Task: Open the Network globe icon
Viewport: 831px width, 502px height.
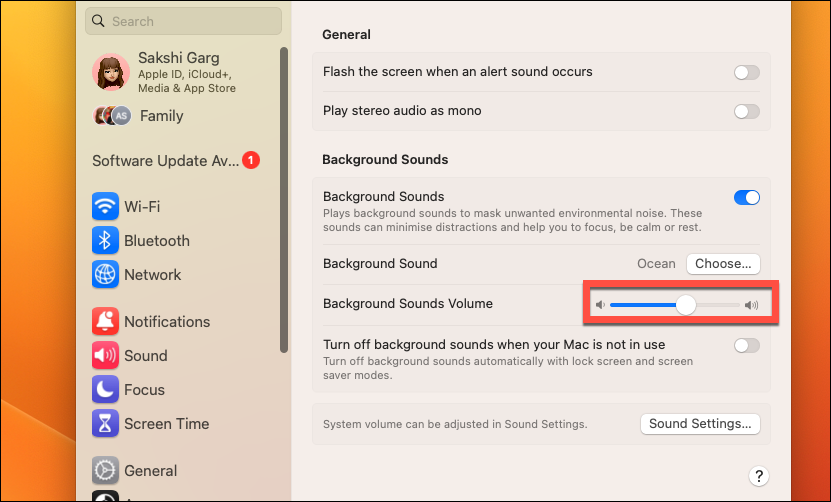Action: [105, 275]
